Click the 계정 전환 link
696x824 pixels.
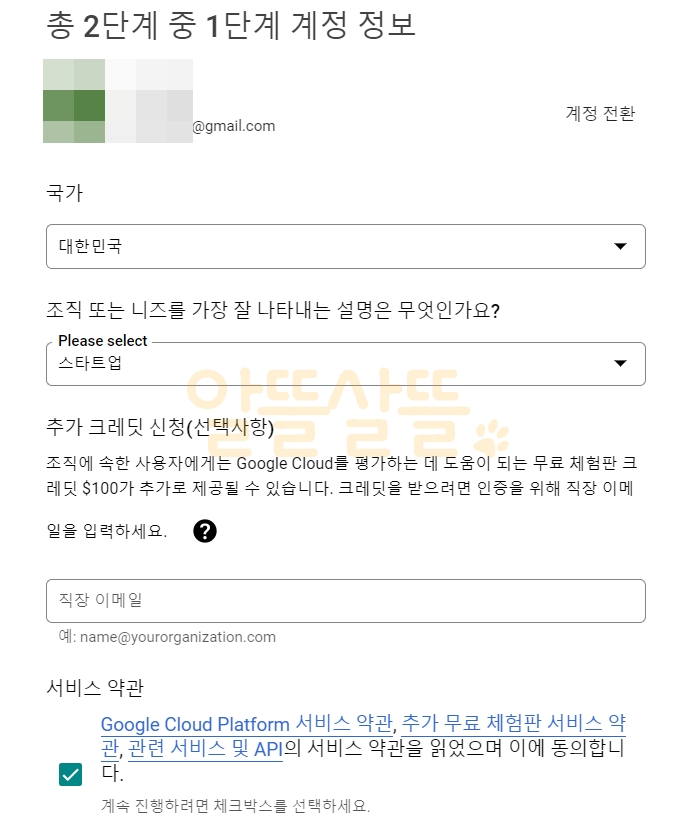tap(600, 113)
